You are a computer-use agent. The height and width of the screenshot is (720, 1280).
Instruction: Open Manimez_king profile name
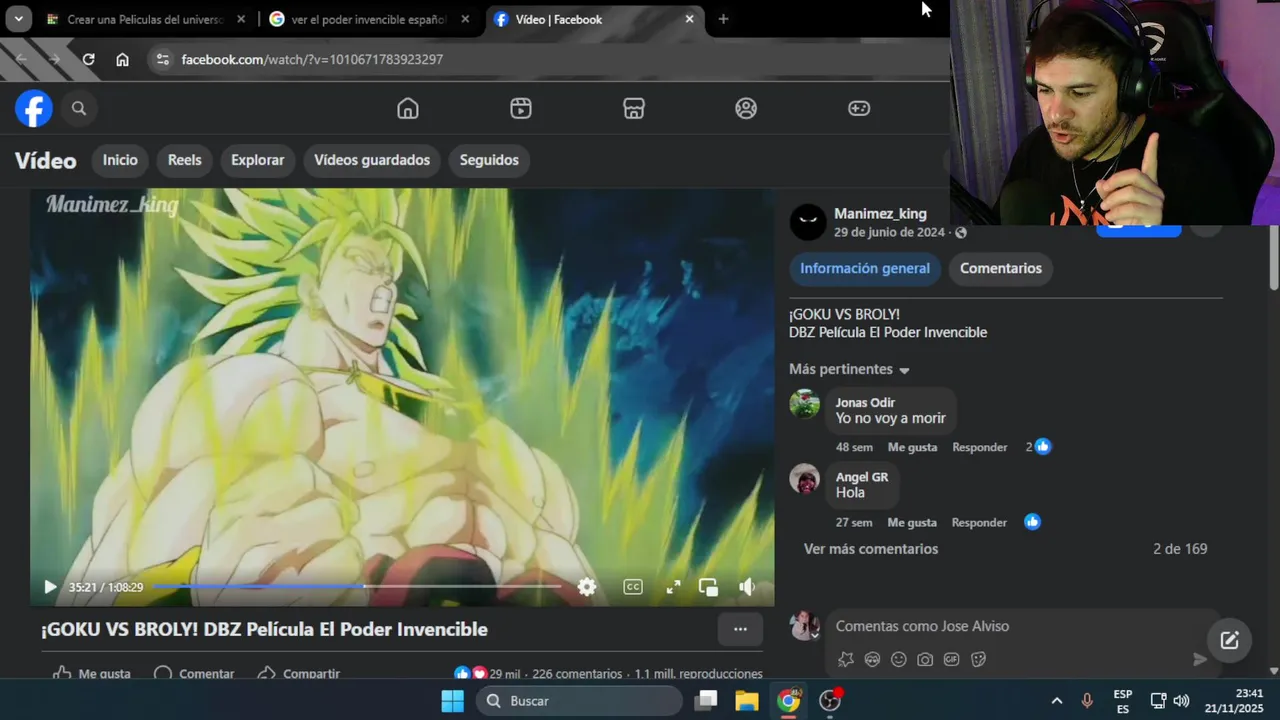880,214
